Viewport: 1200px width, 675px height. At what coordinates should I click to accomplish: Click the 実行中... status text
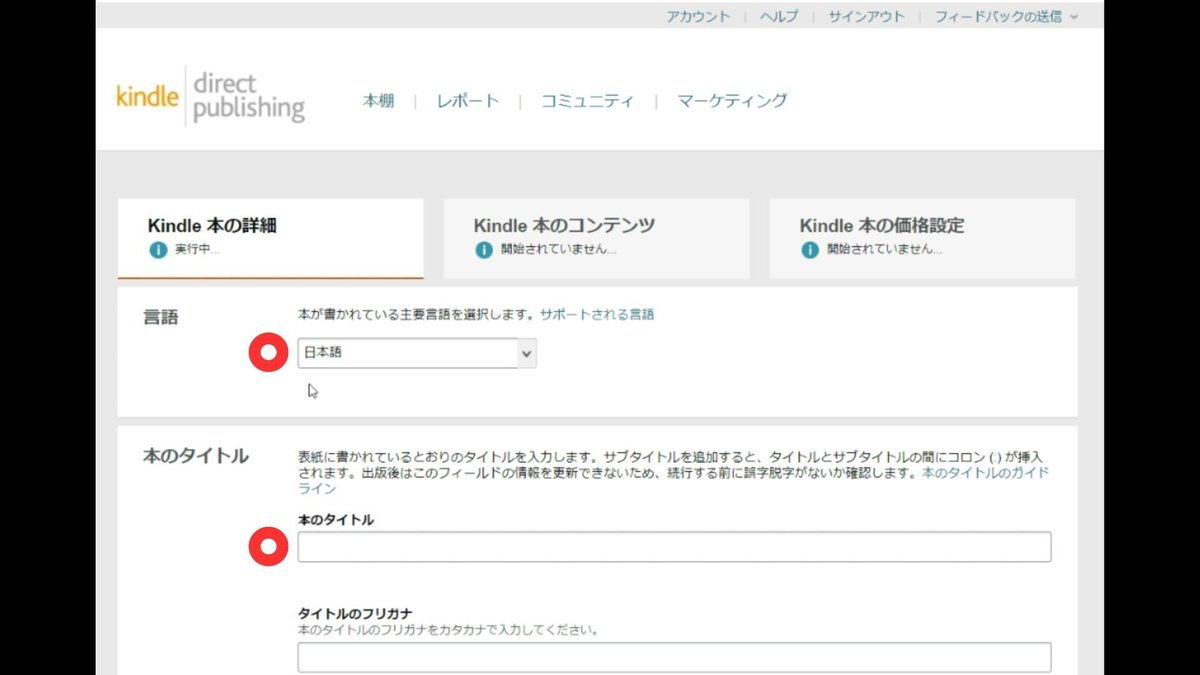pyautogui.click(x=197, y=249)
